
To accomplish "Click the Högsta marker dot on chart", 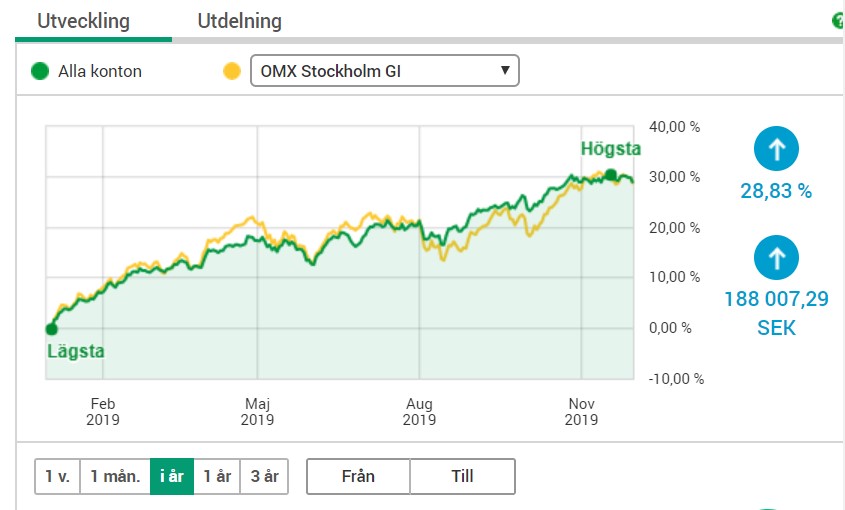I will pos(611,175).
